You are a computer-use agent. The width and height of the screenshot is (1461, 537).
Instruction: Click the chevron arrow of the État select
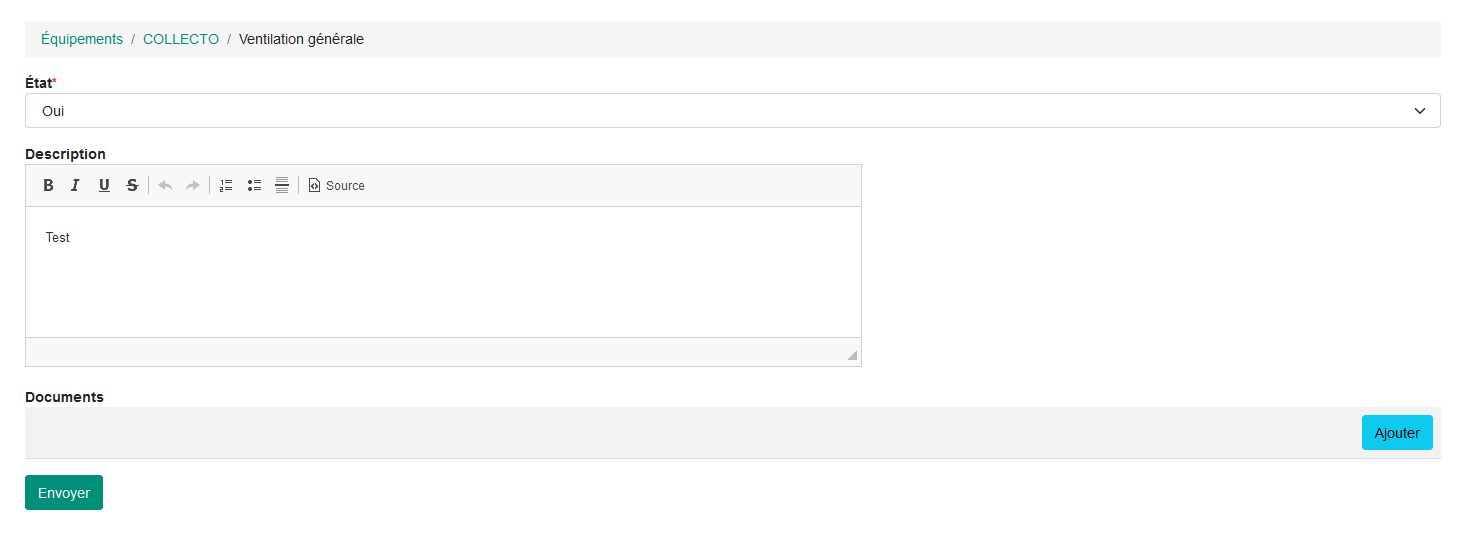coord(1420,111)
